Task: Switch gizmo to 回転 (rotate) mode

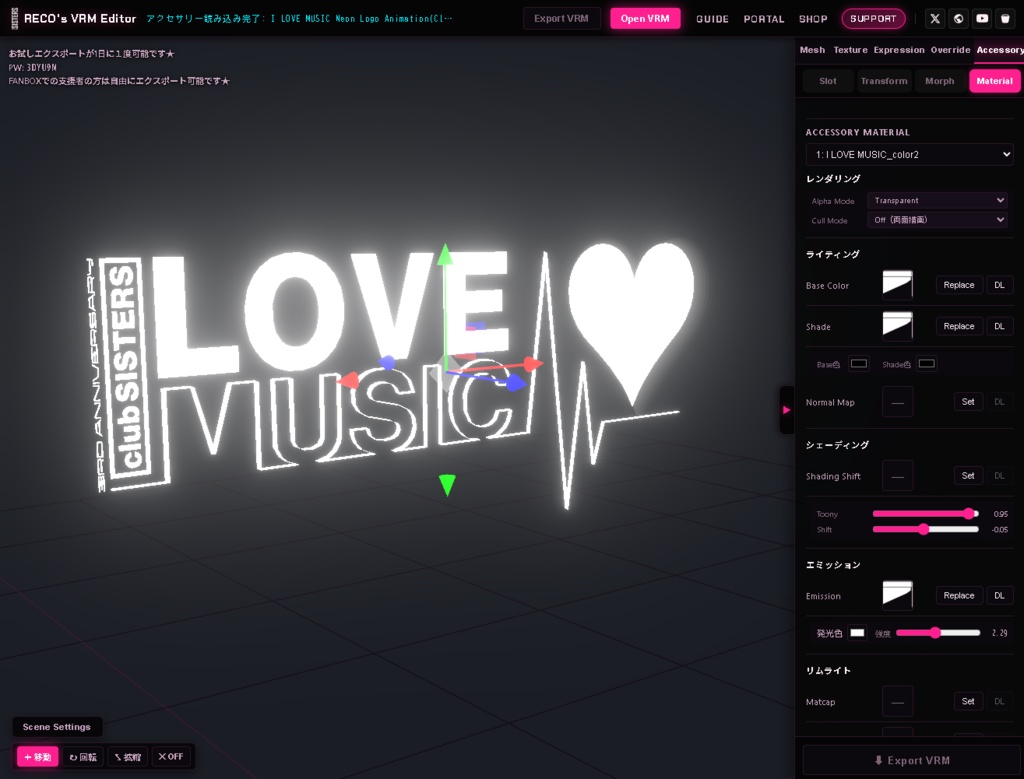Action: [x=83, y=757]
